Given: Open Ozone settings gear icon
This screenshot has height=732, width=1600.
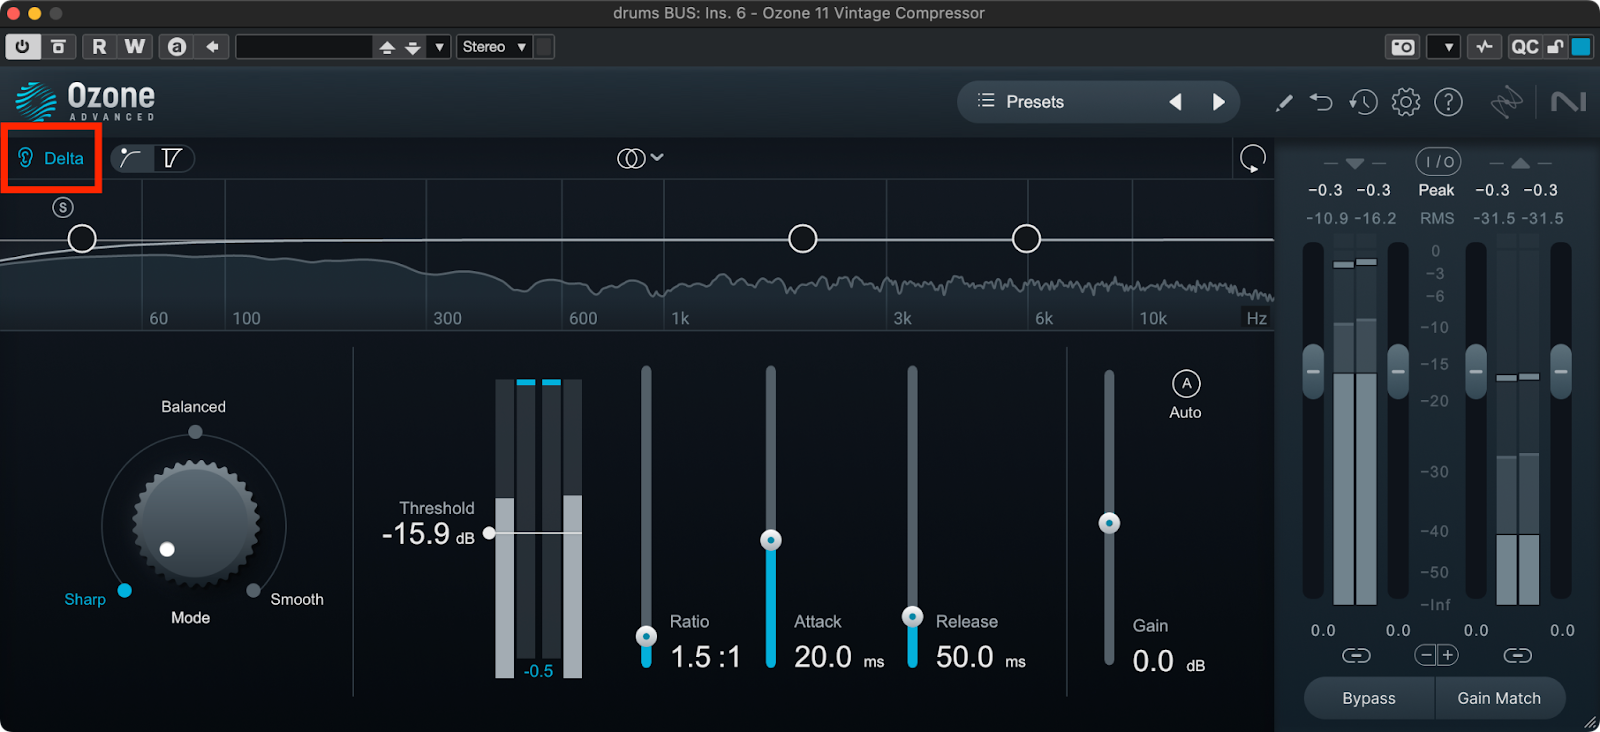Looking at the screenshot, I should 1406,102.
